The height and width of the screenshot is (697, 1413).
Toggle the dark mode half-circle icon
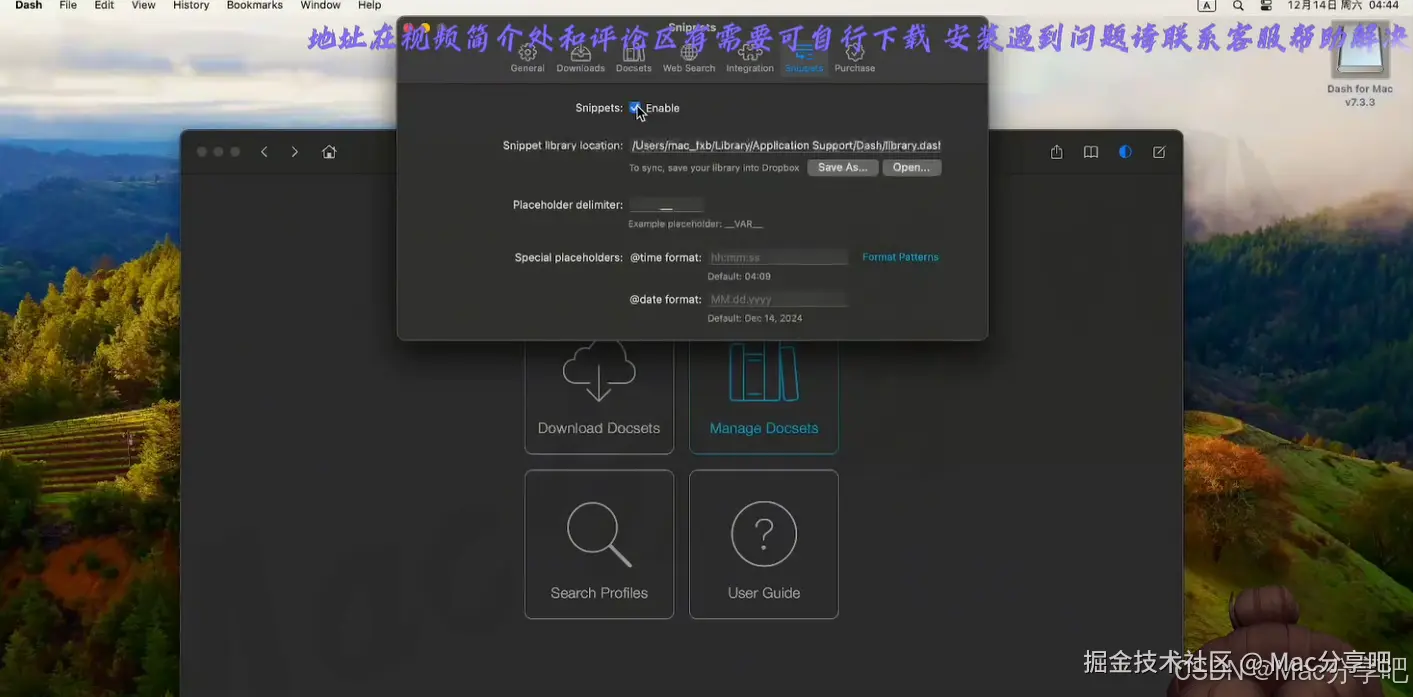click(x=1125, y=152)
